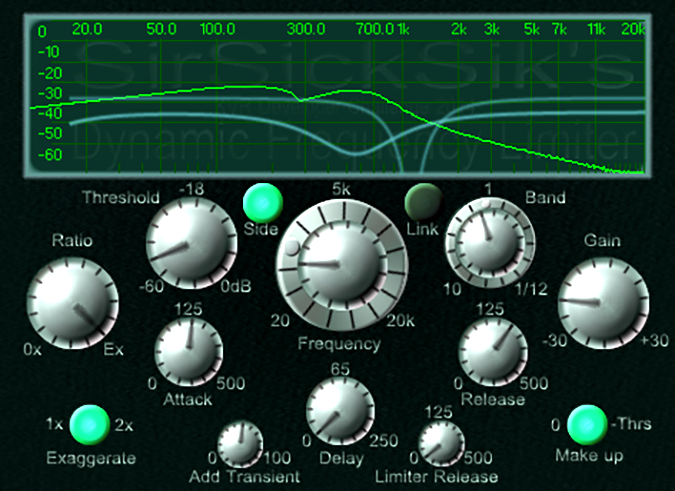The width and height of the screenshot is (675, 491).
Task: Adjust the Threshold knob
Action: (x=191, y=243)
